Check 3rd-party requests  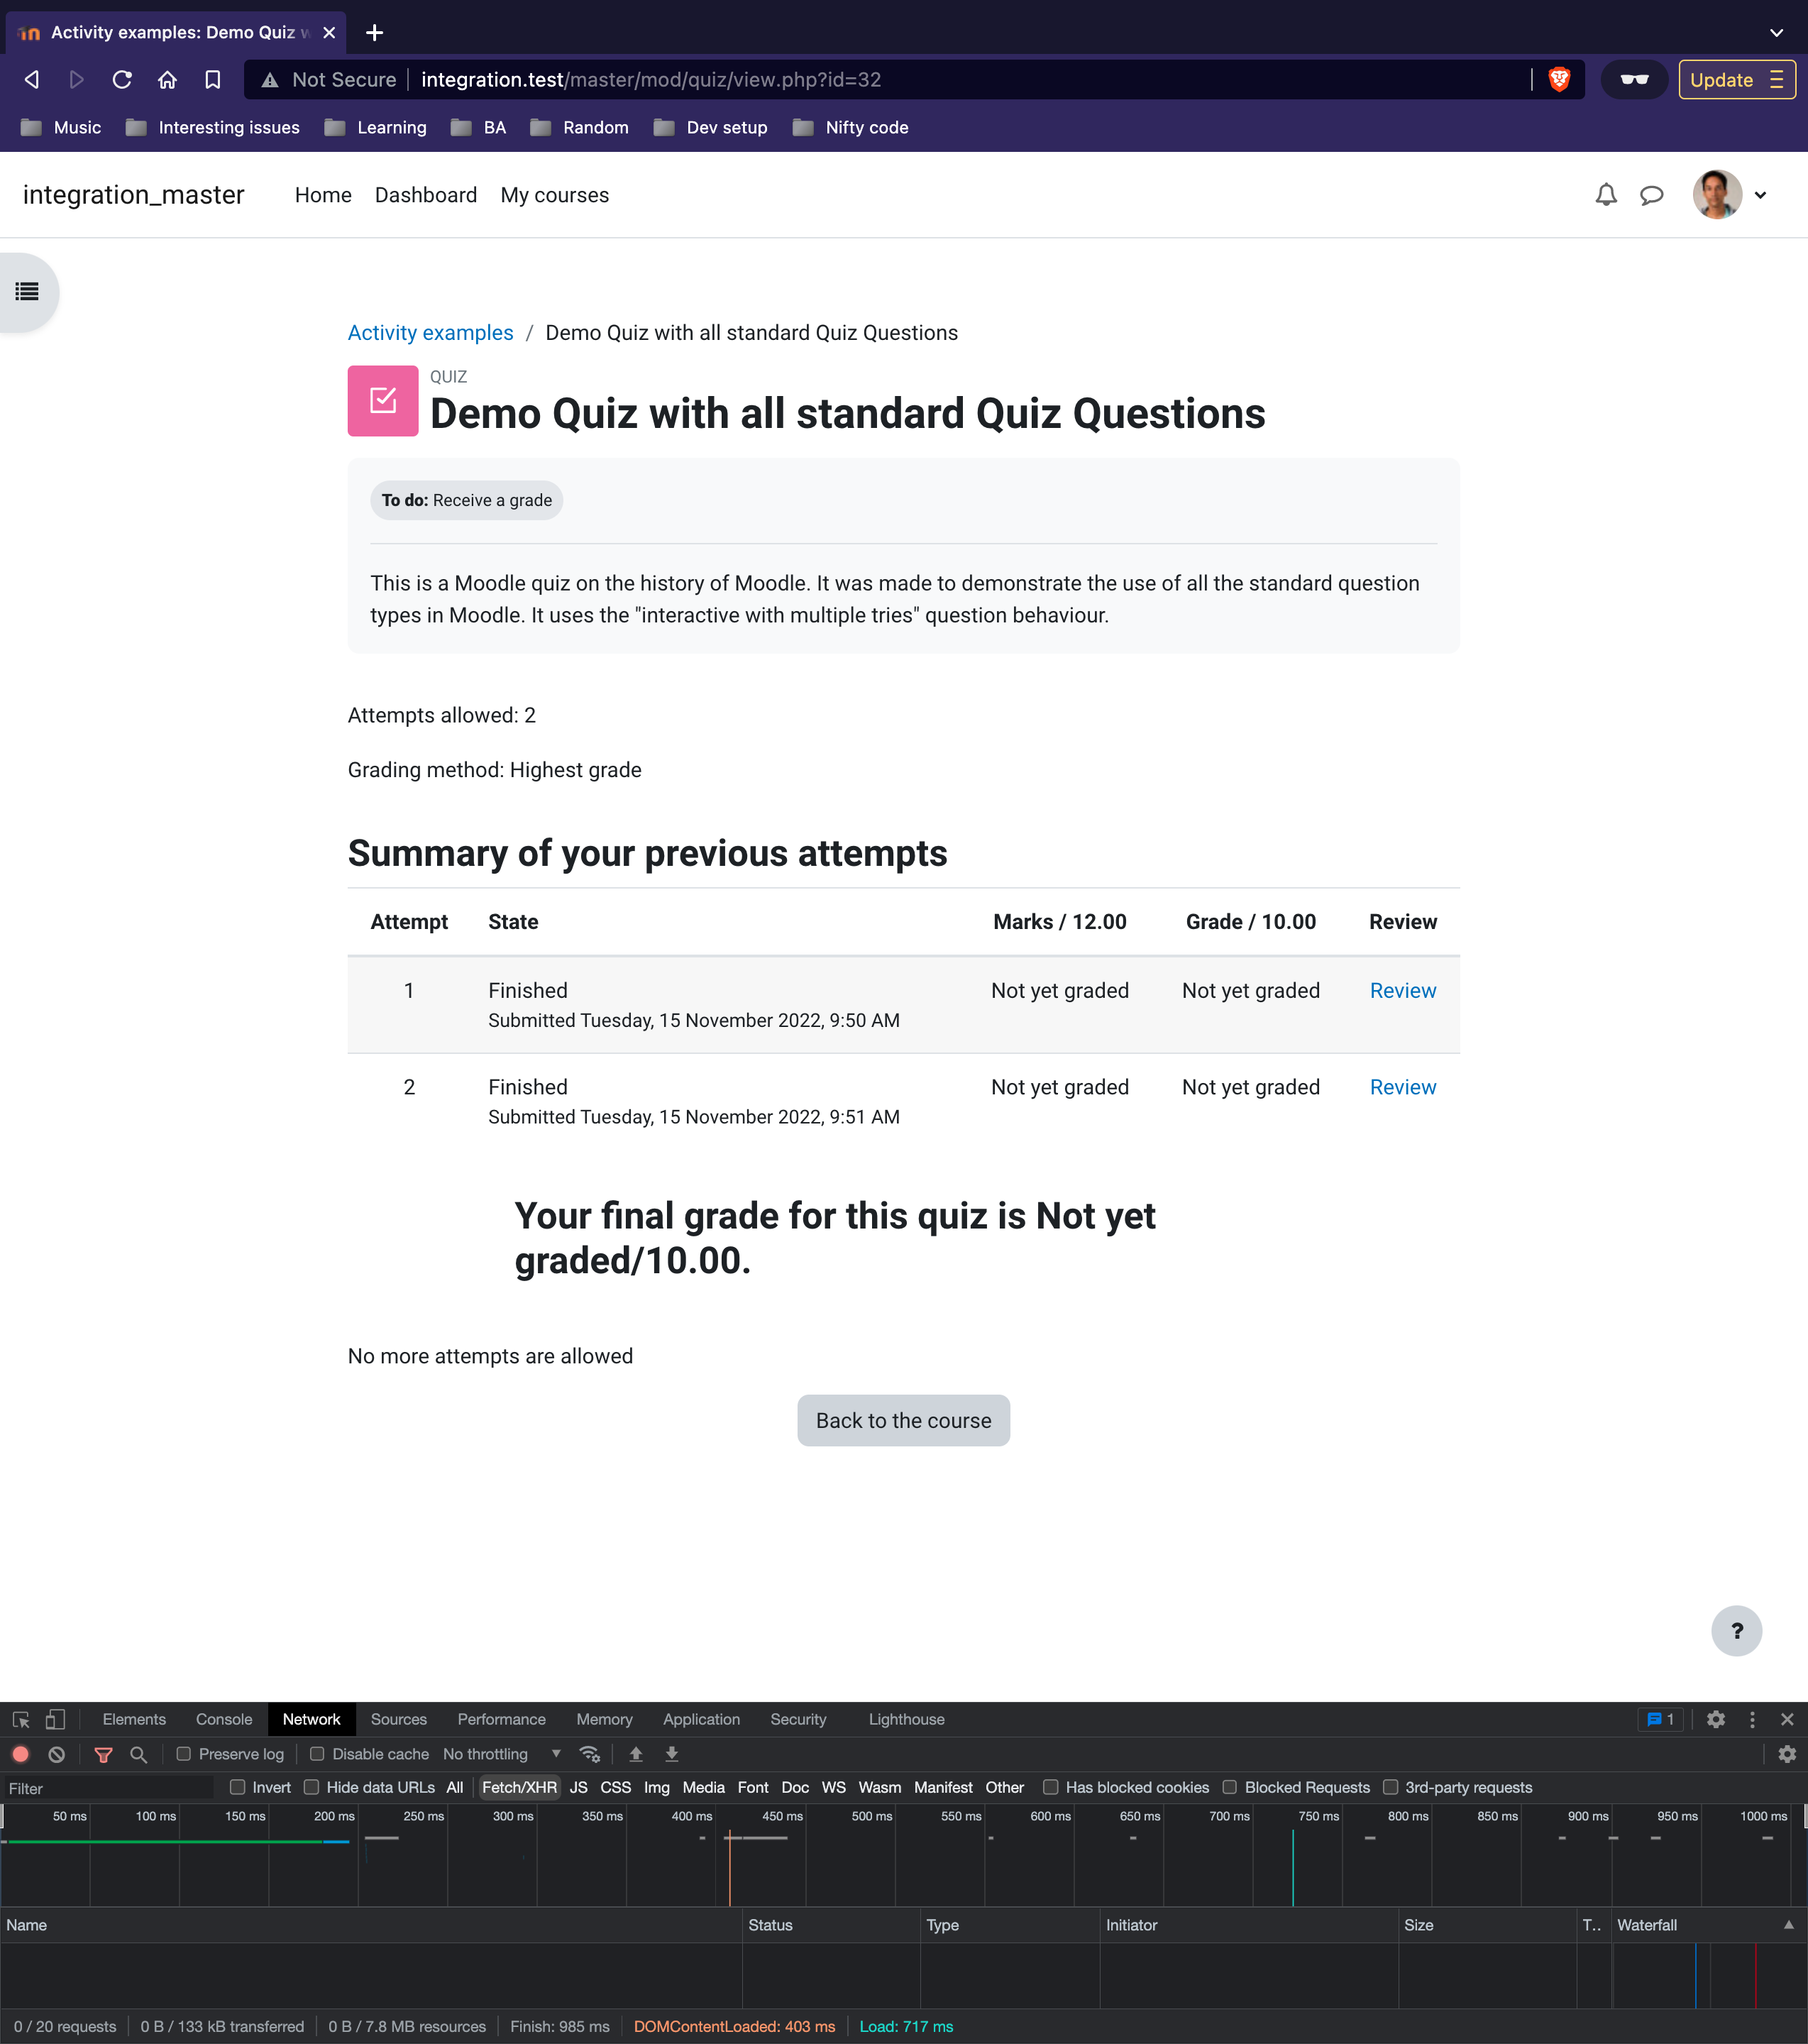coord(1391,1787)
